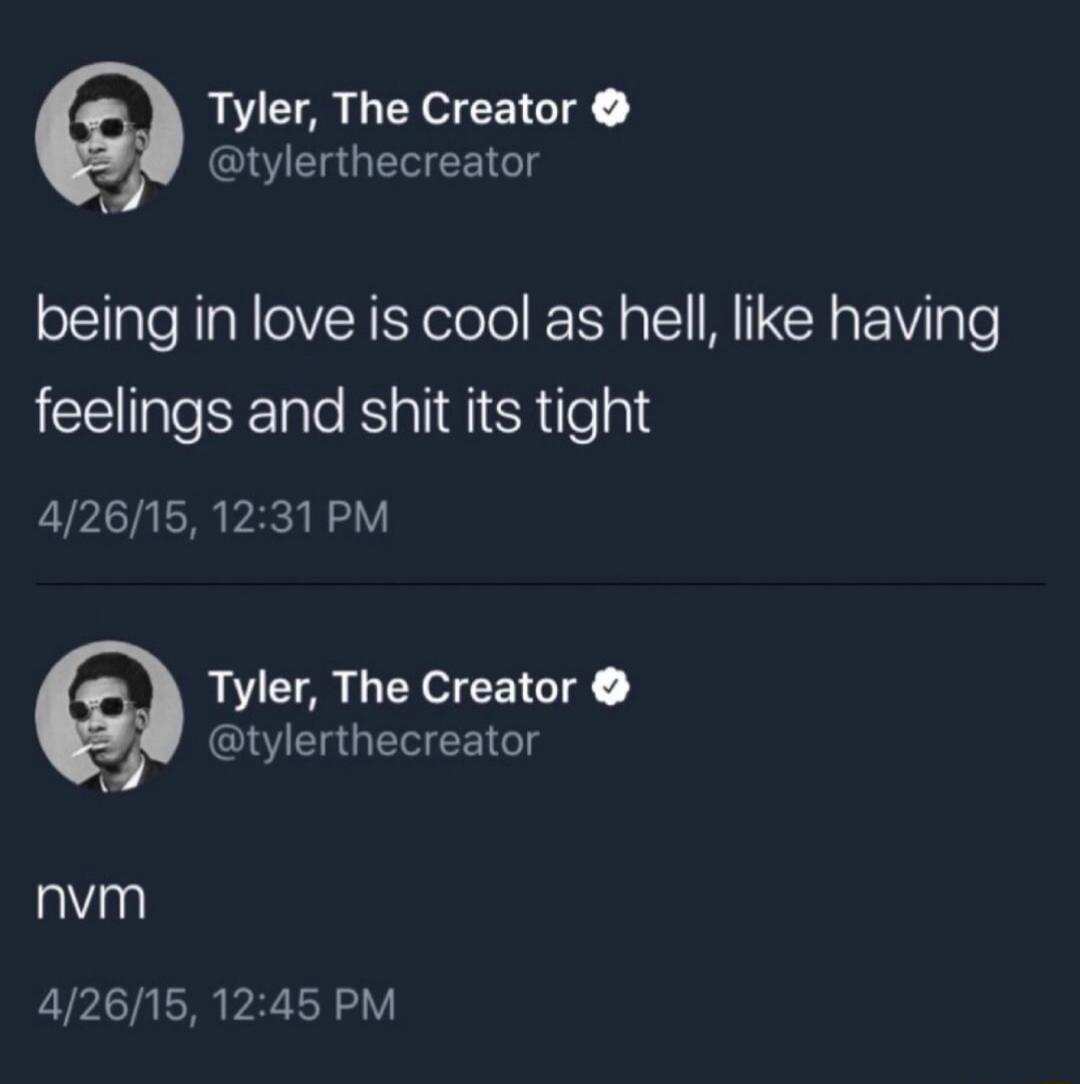Select the @tylerthecreator handle on the first tweet

click(x=374, y=158)
